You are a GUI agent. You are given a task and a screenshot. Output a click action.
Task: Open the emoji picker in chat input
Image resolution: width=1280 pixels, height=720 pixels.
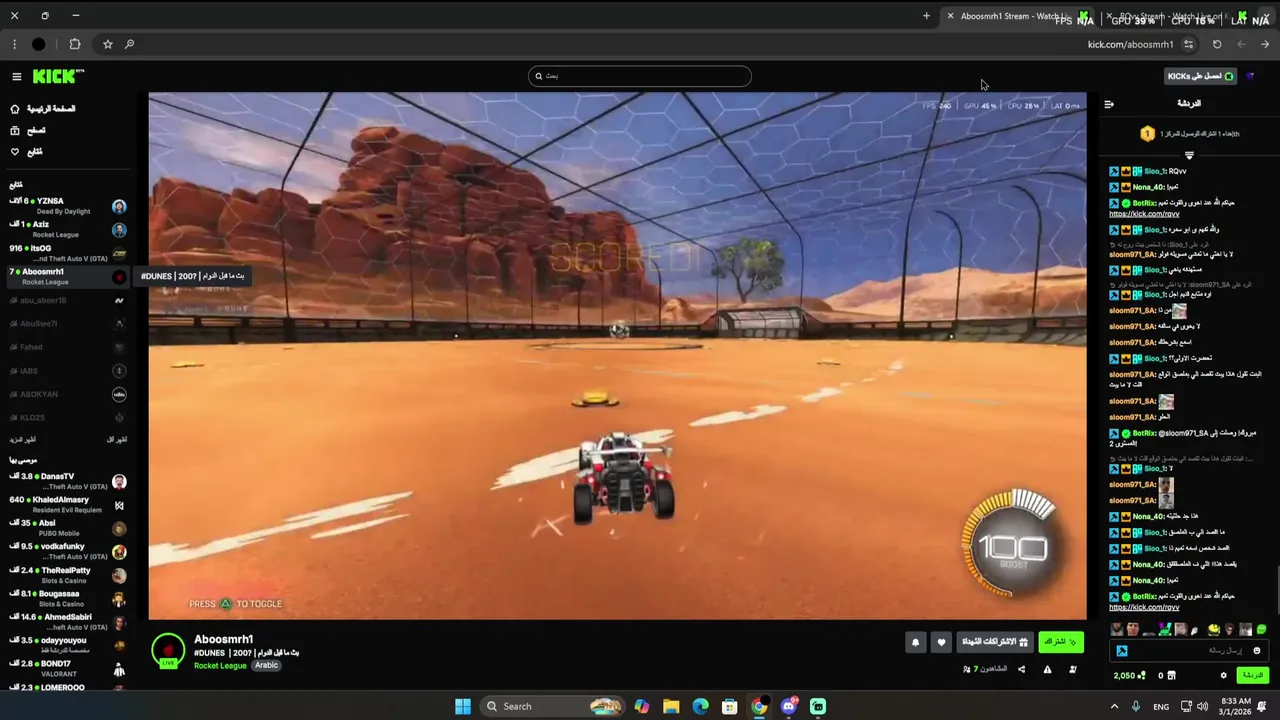pos(1257,651)
